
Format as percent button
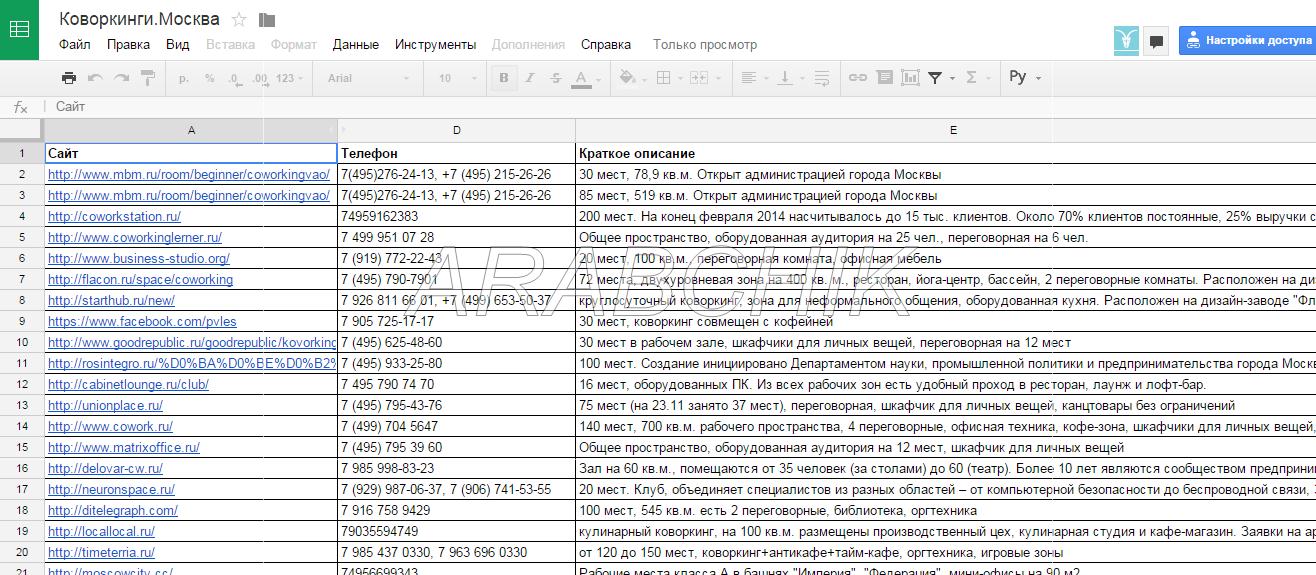[209, 78]
